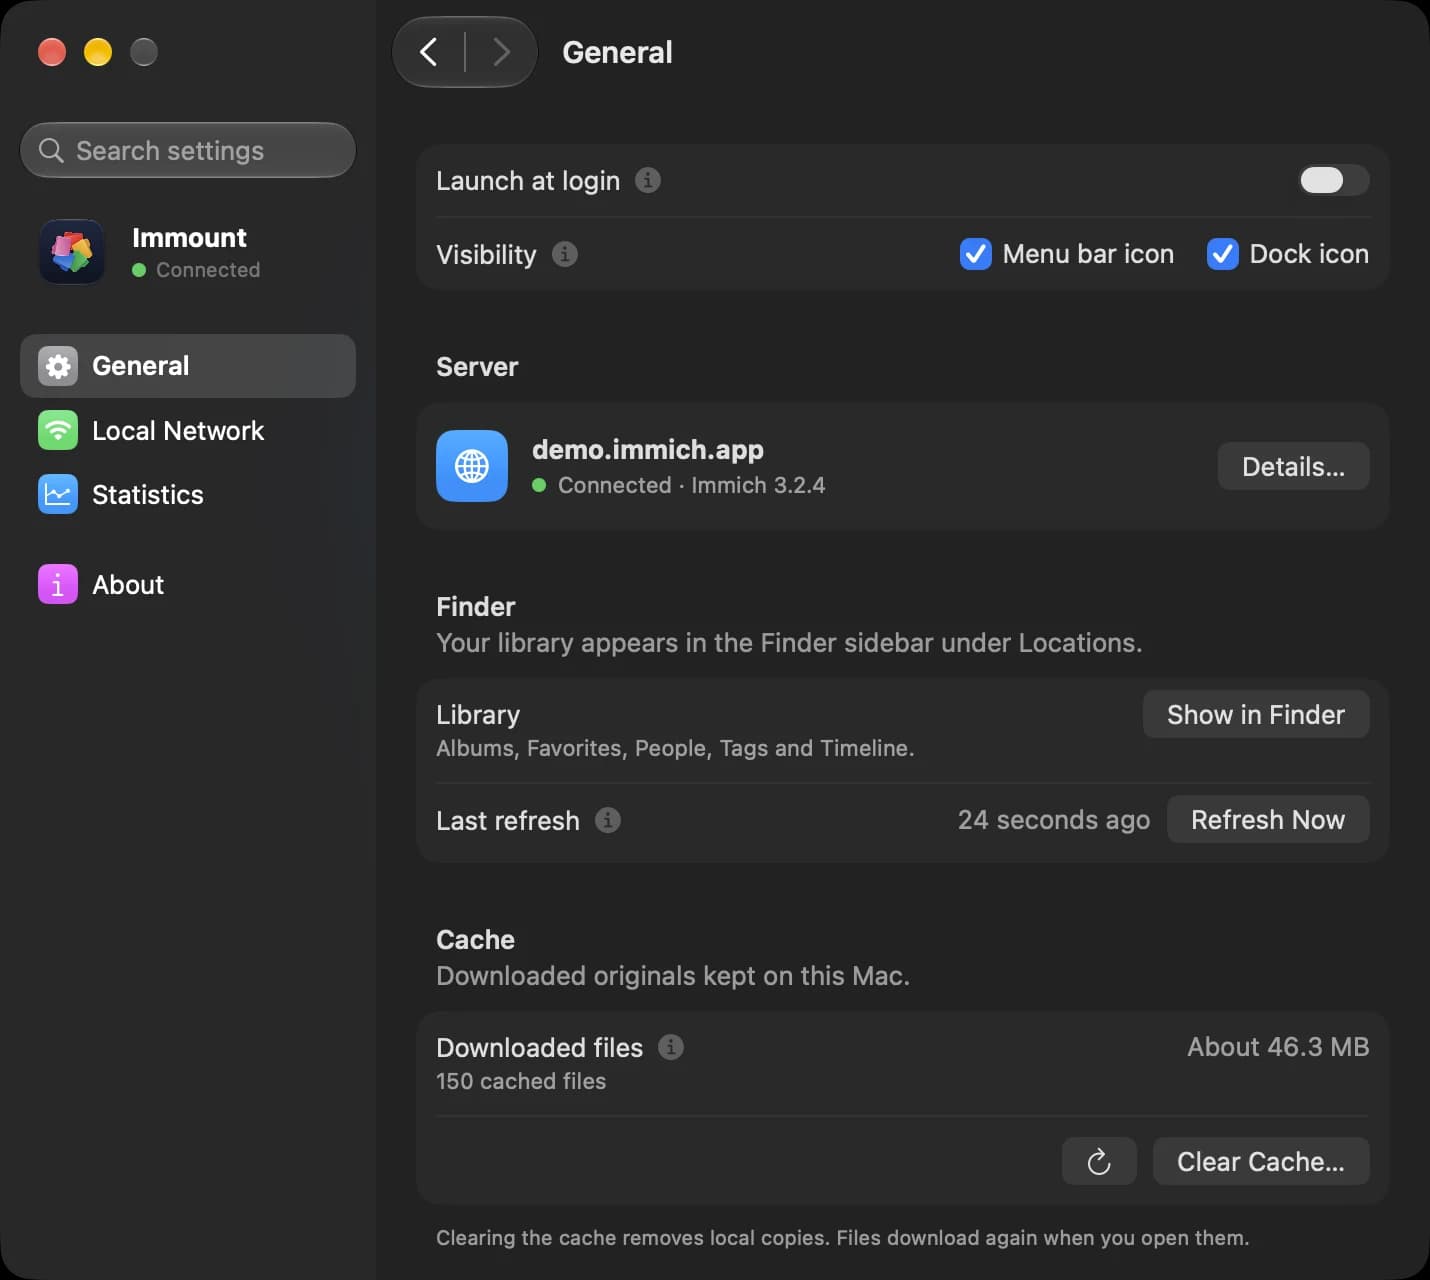
Task: Click the Refresh Now button
Action: point(1268,819)
